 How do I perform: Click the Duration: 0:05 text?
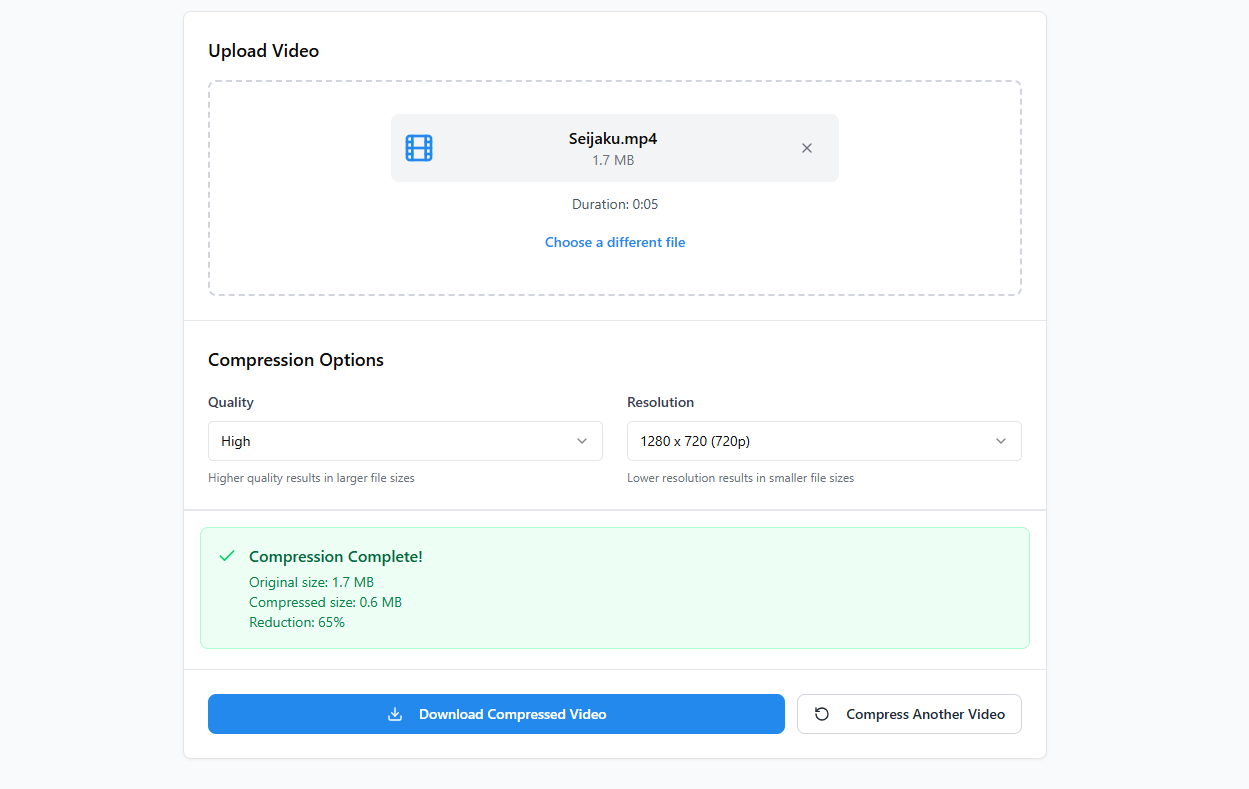(615, 204)
